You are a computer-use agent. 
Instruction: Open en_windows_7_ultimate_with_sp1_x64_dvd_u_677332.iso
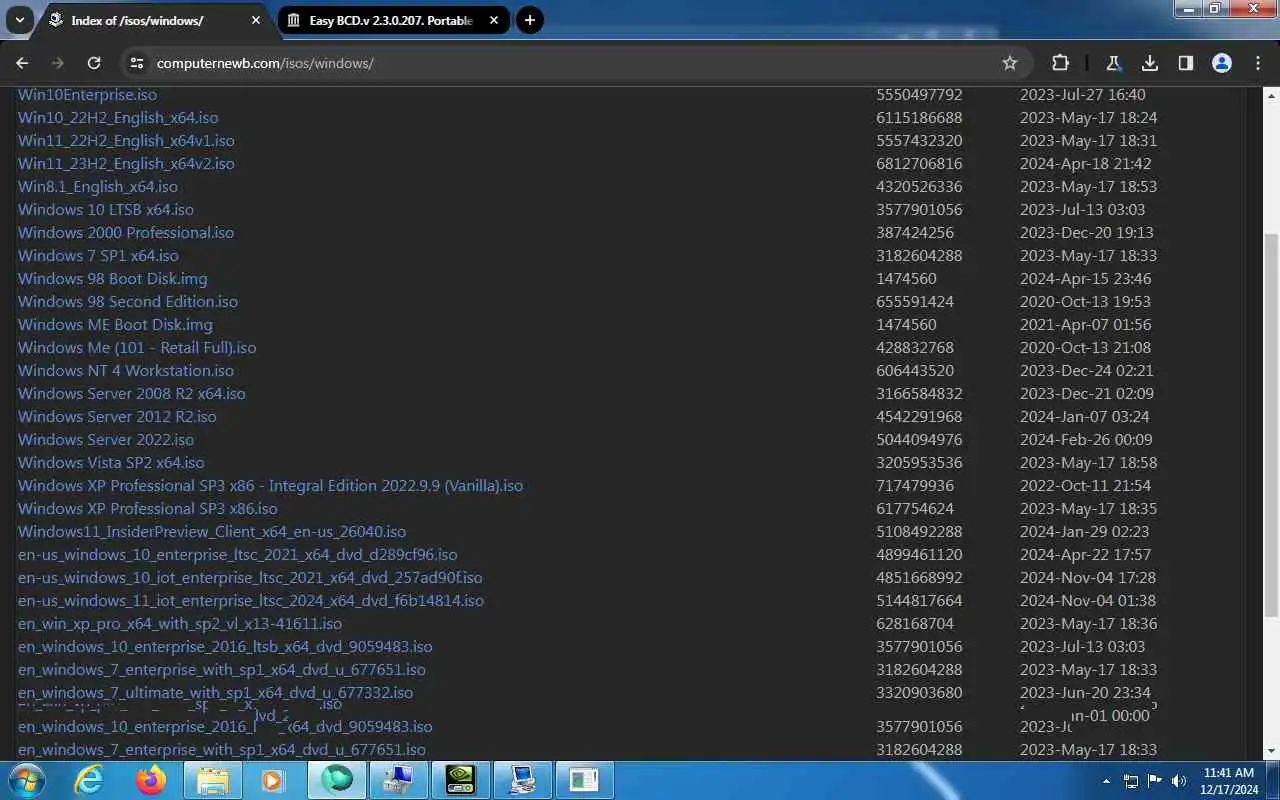(x=215, y=693)
